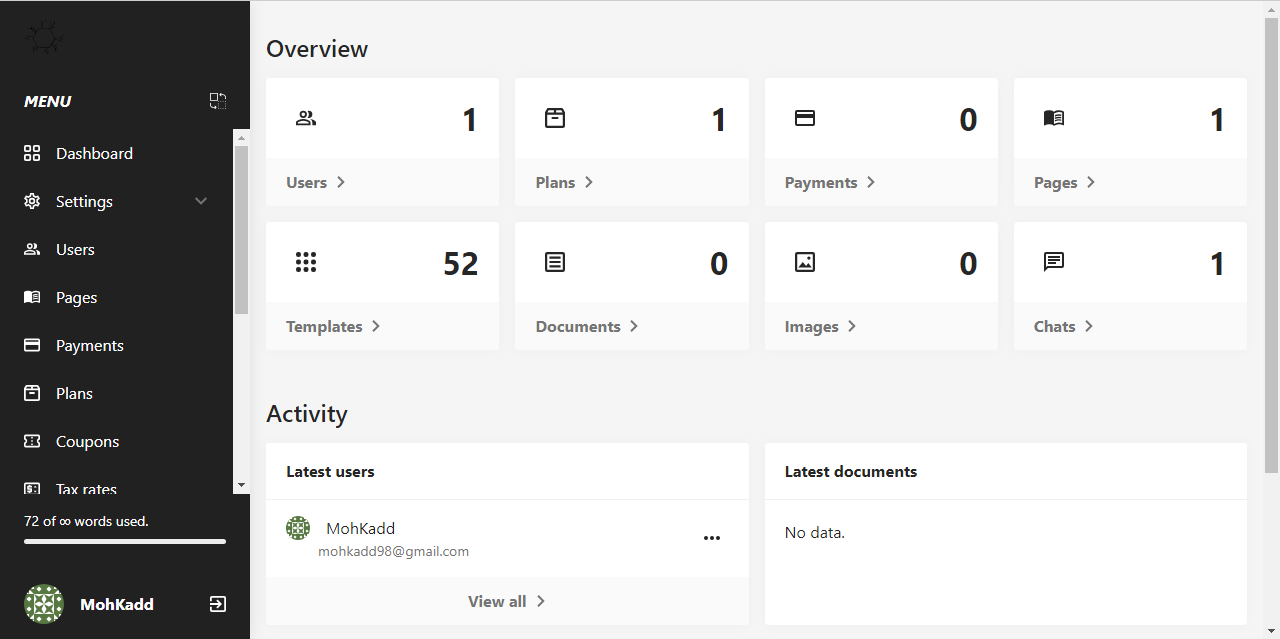Image resolution: width=1280 pixels, height=639 pixels.
Task: Click the Templates grid icon in Overview
Action: [x=306, y=263]
